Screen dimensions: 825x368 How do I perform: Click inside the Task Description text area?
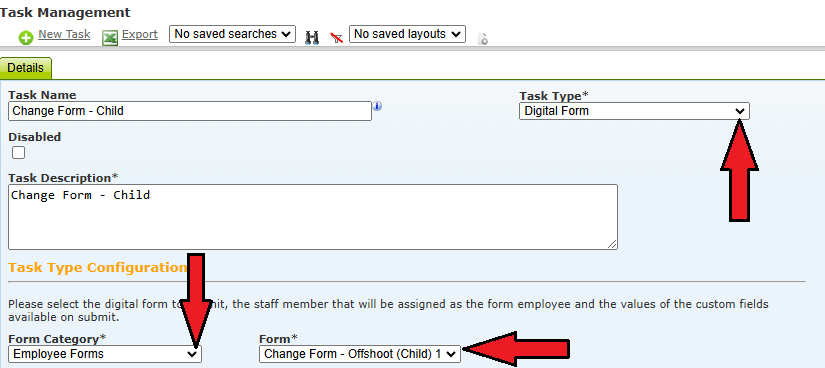[313, 217]
